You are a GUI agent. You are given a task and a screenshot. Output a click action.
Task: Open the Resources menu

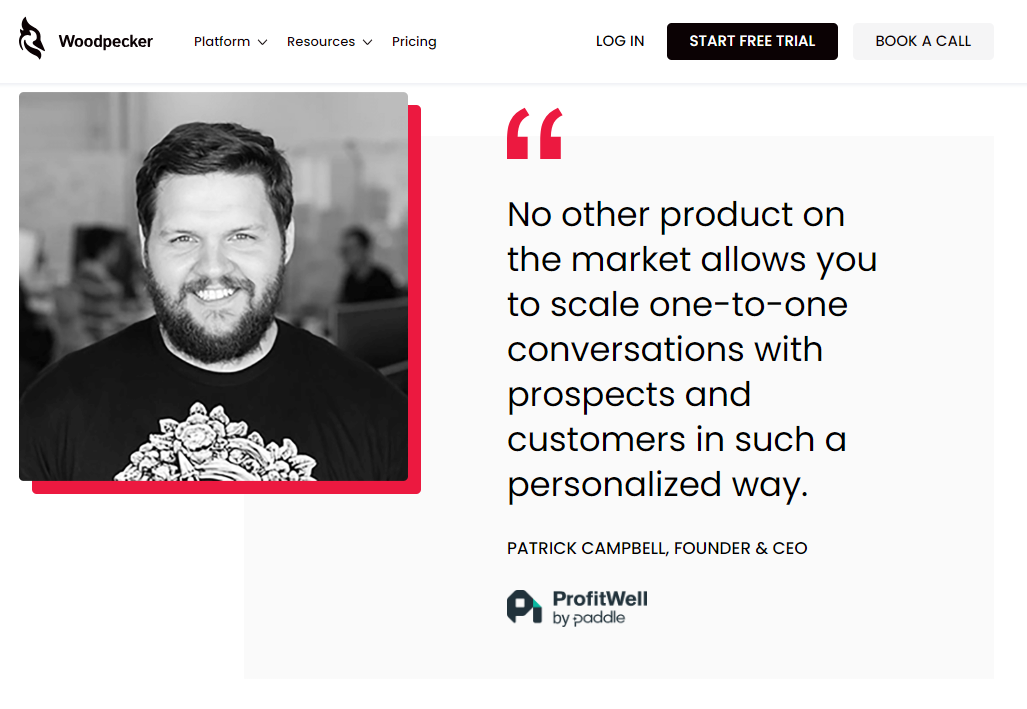[320, 42]
